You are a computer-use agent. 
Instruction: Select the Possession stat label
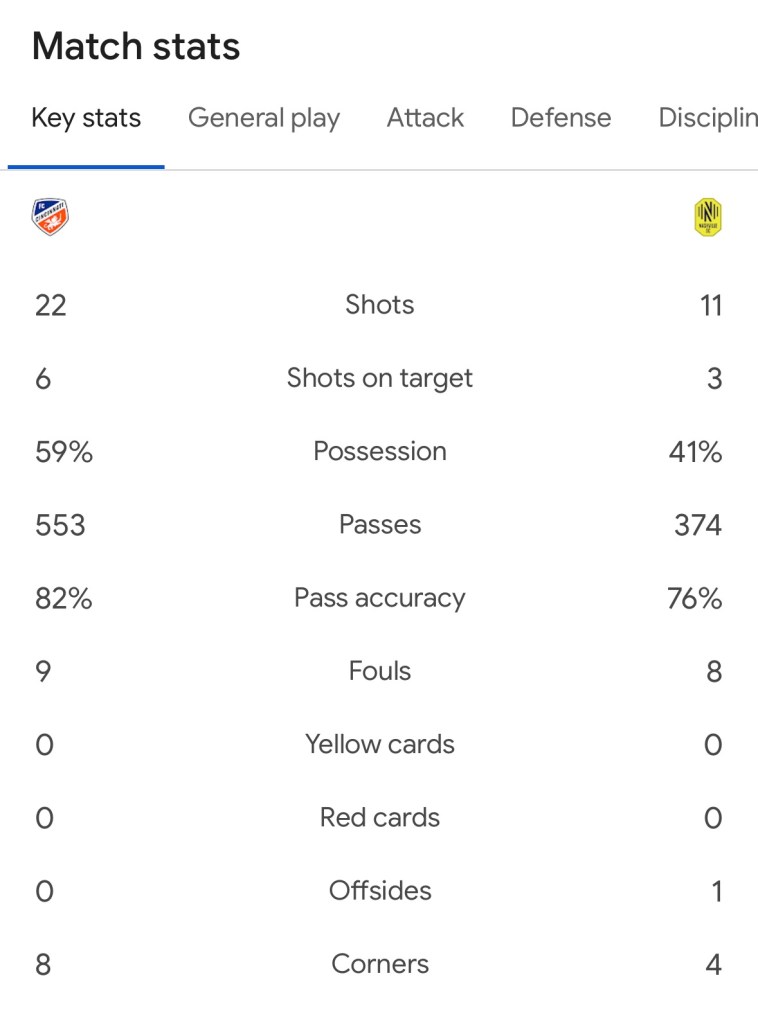point(380,451)
